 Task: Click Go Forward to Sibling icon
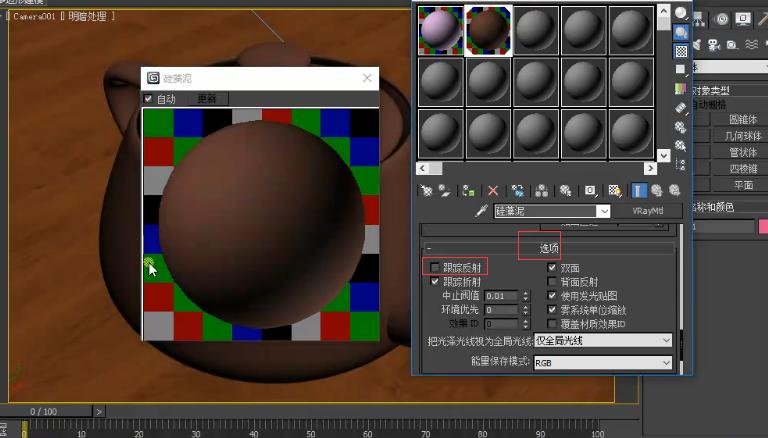coord(674,191)
